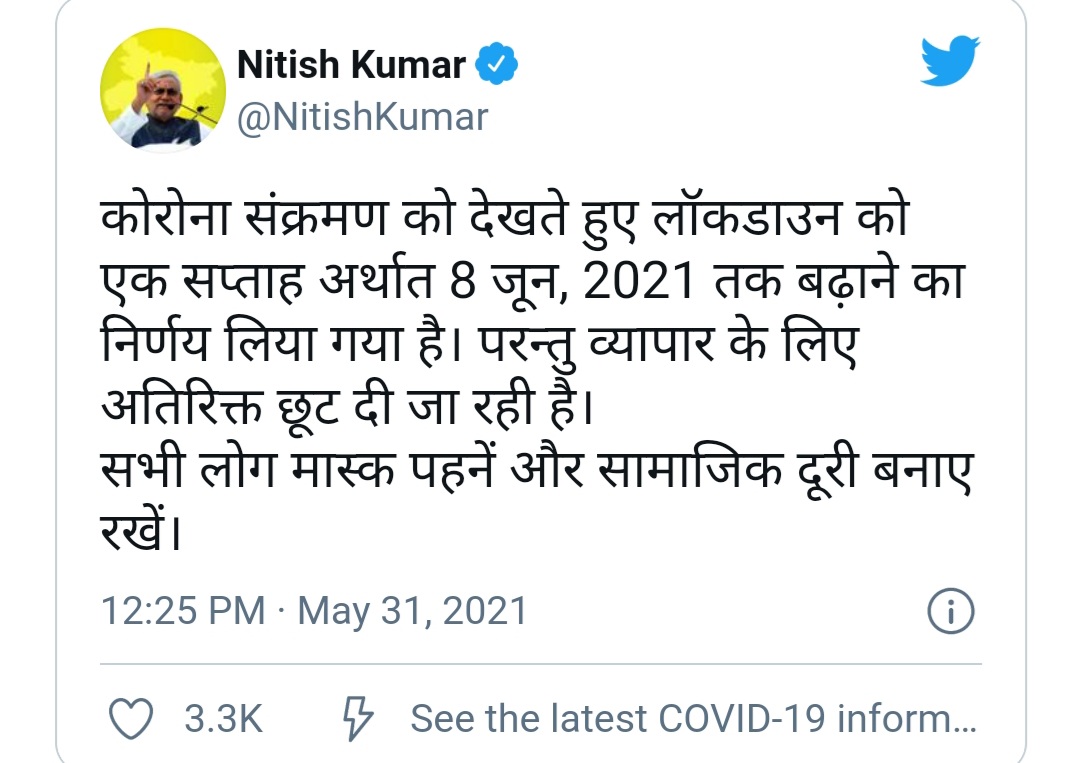Click the May 31, 2021 tweet date
Screen dimensions: 1069x763
coord(412,610)
